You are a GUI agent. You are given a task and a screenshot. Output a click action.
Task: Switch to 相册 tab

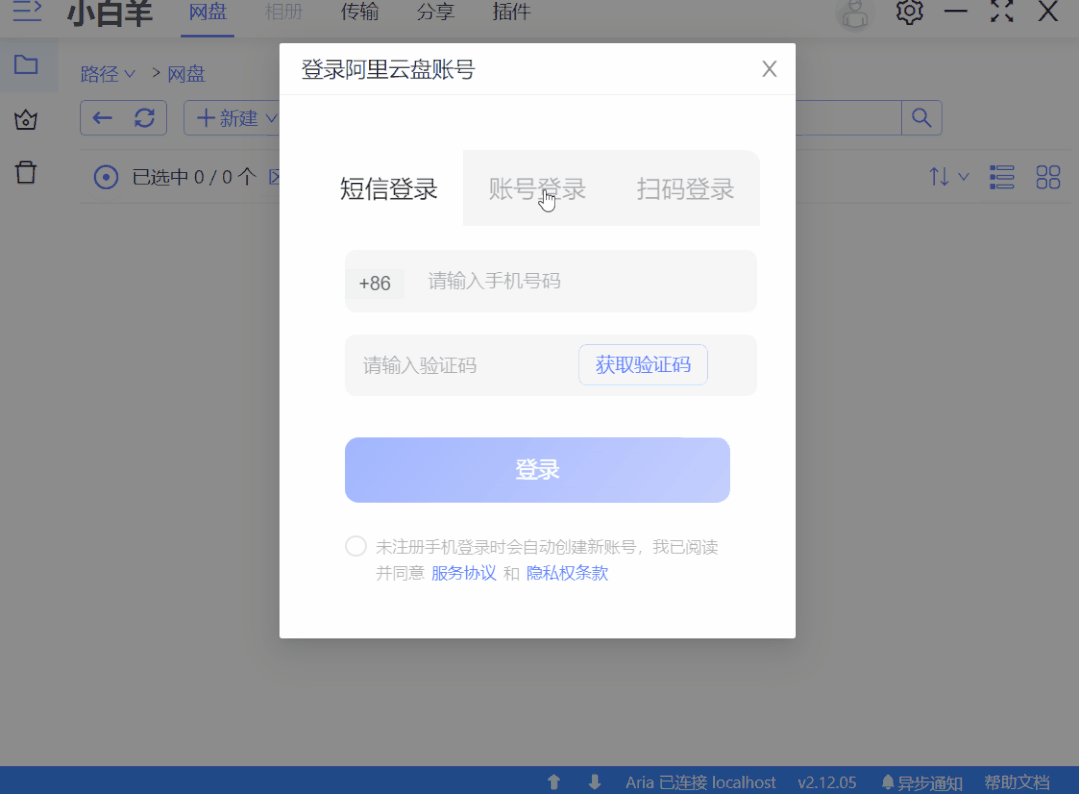tap(284, 12)
